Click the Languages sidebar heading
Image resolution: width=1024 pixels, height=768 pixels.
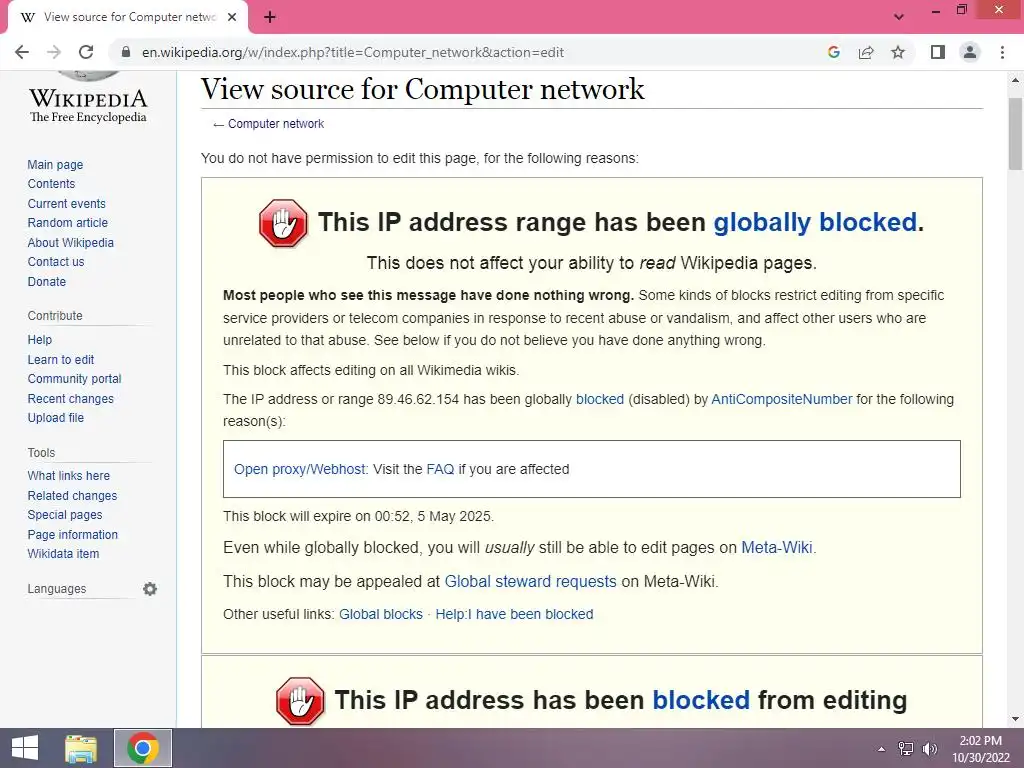tap(57, 589)
